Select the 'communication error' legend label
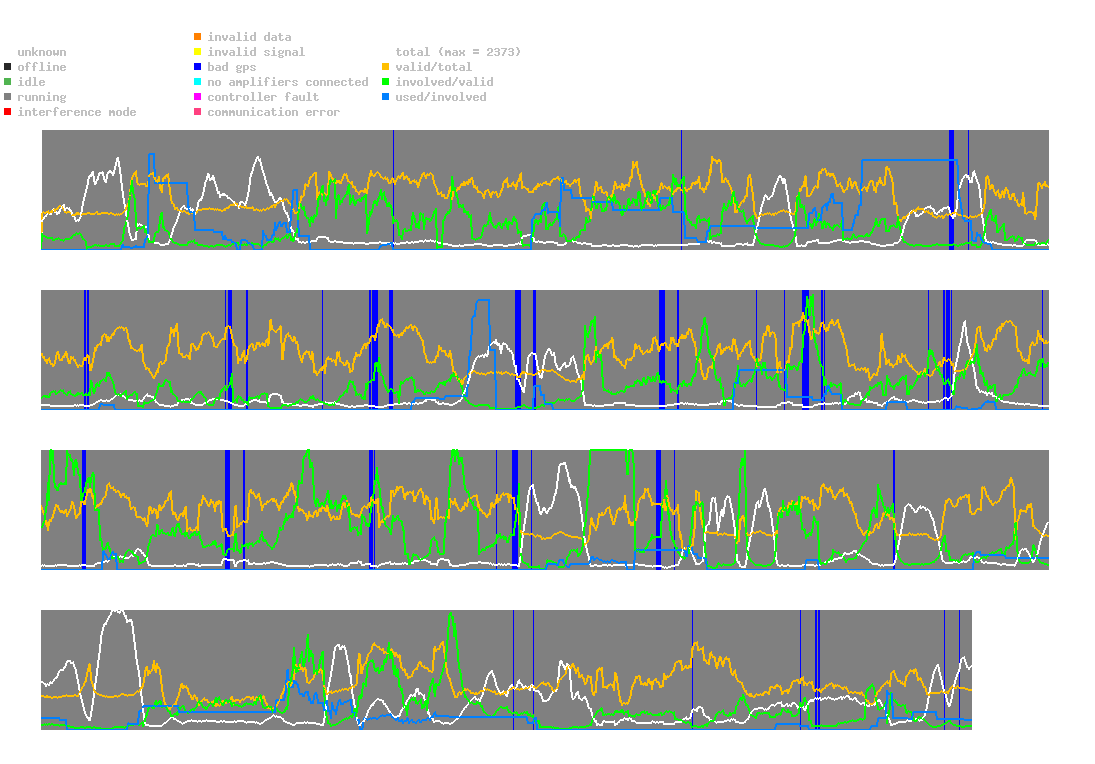1095x764 pixels. pos(274,112)
